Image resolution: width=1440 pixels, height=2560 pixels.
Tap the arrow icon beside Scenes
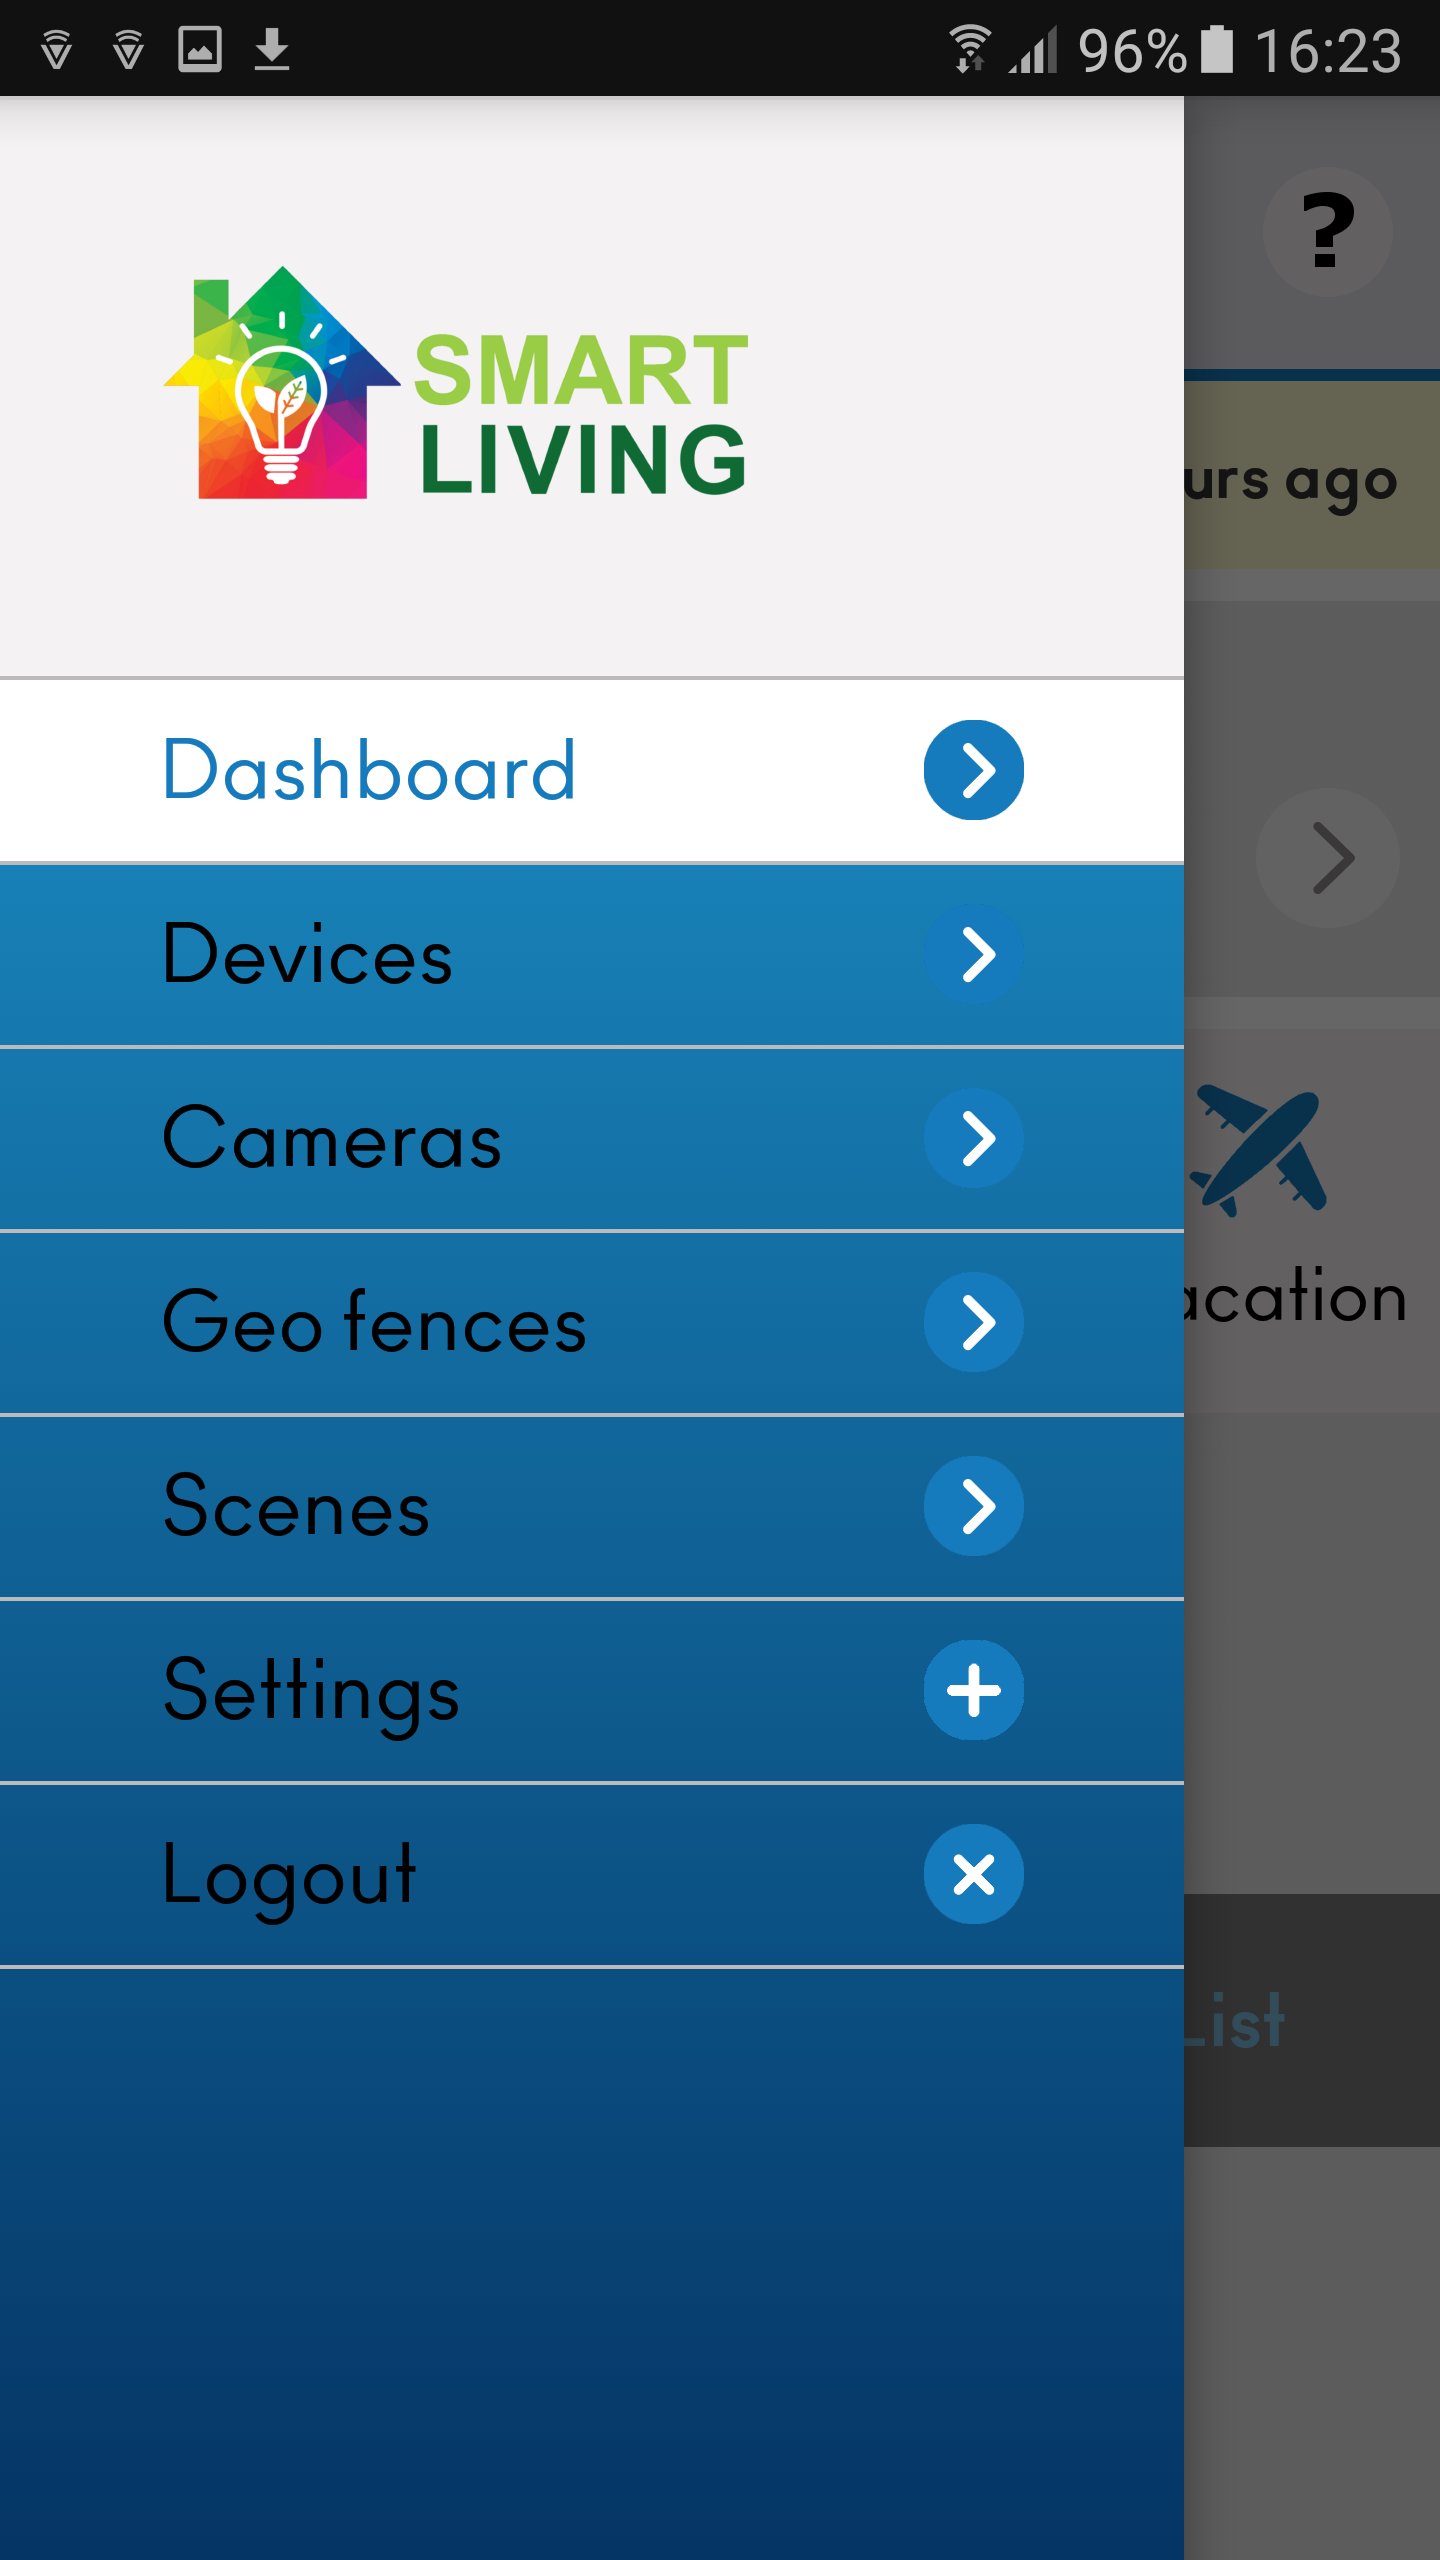tap(973, 1506)
